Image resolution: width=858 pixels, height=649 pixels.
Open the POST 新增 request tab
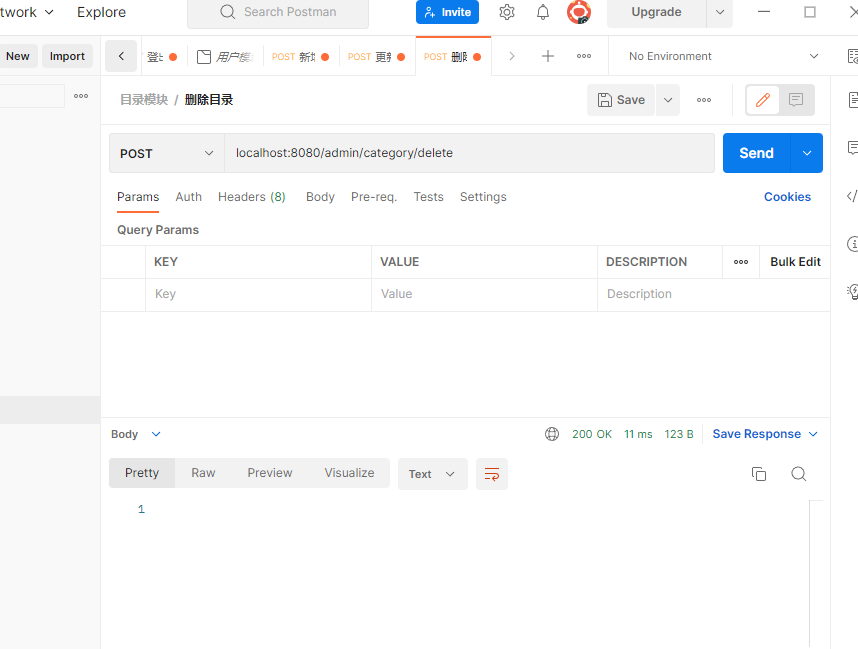pos(300,56)
